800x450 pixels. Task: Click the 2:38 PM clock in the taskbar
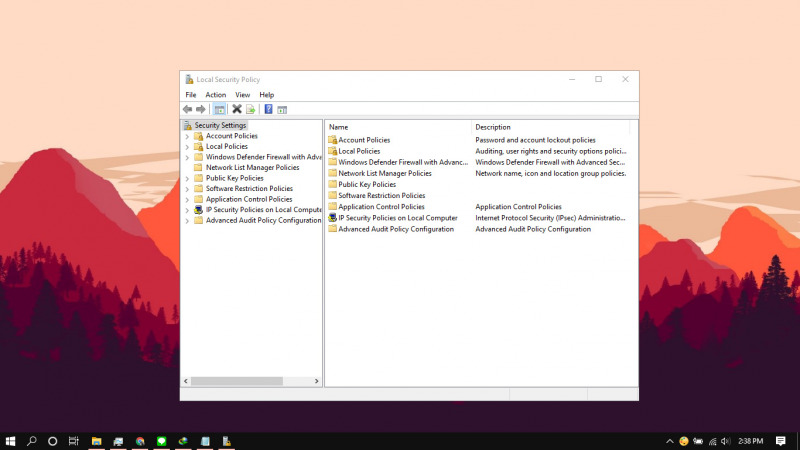point(751,441)
